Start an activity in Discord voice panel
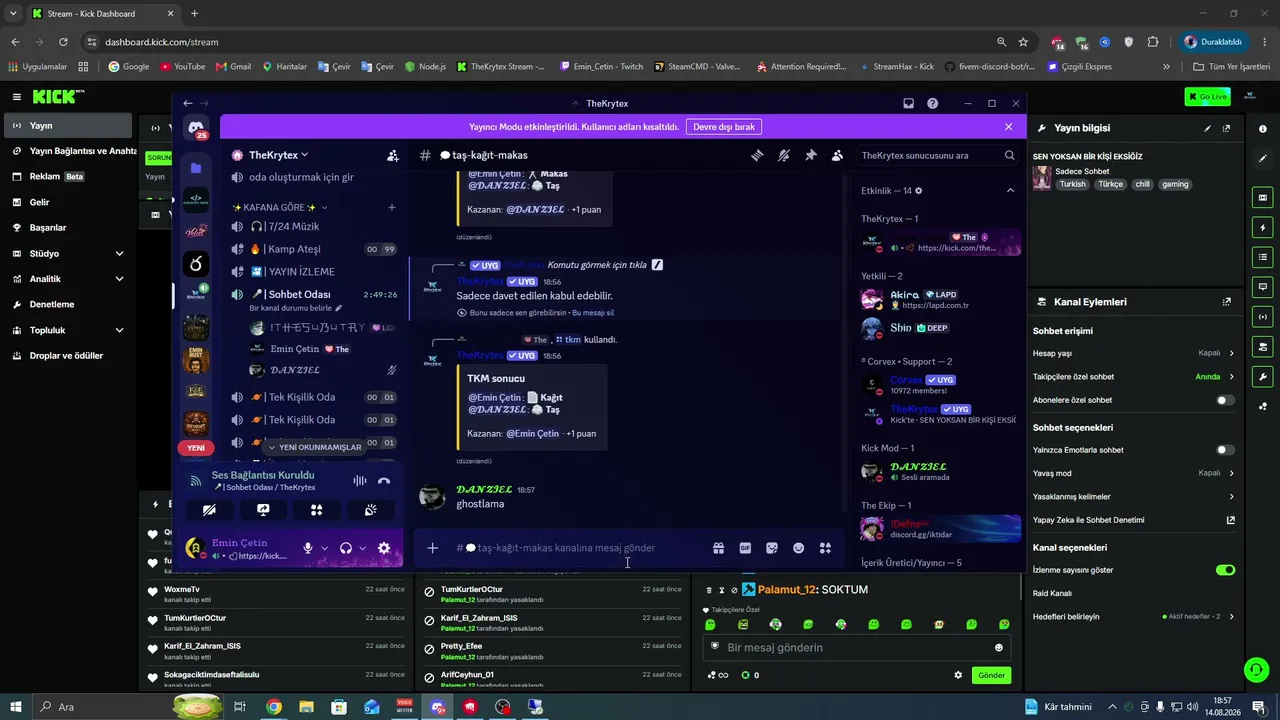Image resolution: width=1280 pixels, height=720 pixels. (x=316, y=510)
